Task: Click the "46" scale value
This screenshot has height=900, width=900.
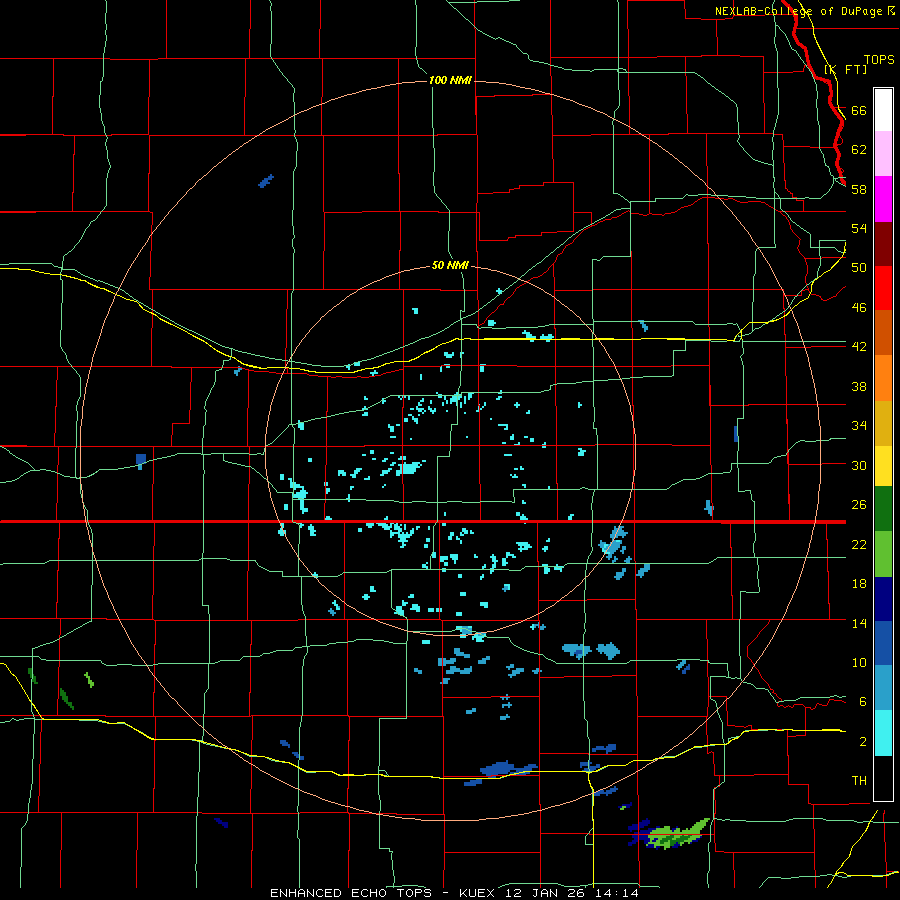Action: click(859, 308)
